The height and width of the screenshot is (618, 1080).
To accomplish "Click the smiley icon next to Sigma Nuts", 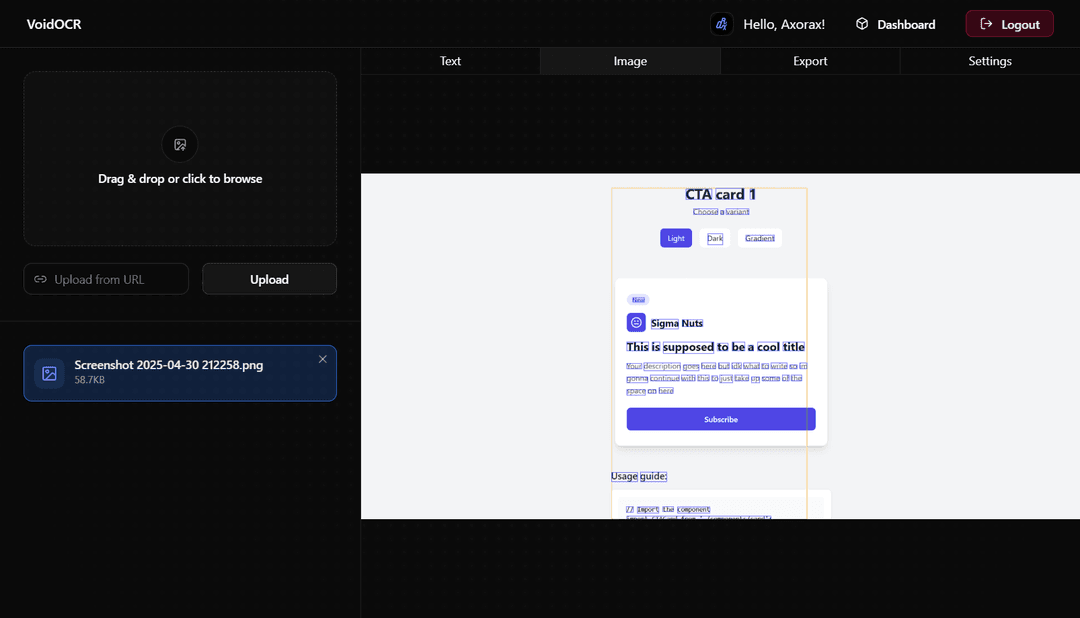I will (x=636, y=322).
